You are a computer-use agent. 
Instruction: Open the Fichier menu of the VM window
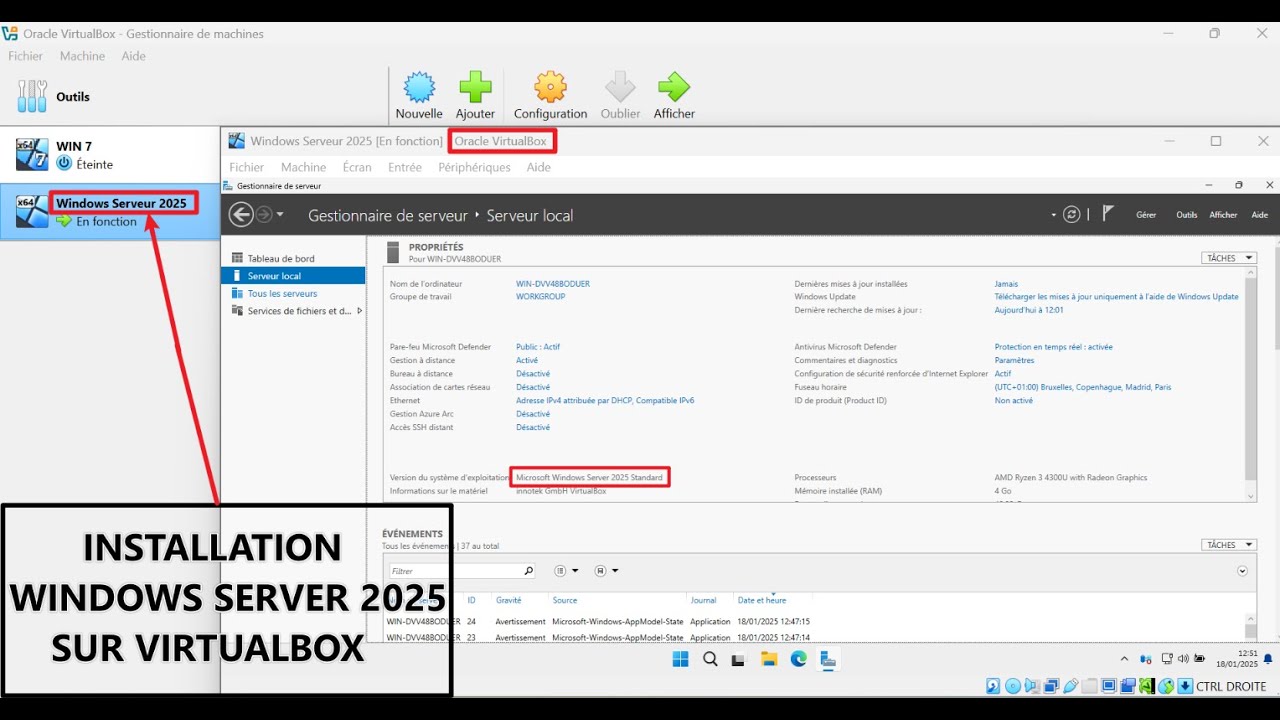coord(247,167)
